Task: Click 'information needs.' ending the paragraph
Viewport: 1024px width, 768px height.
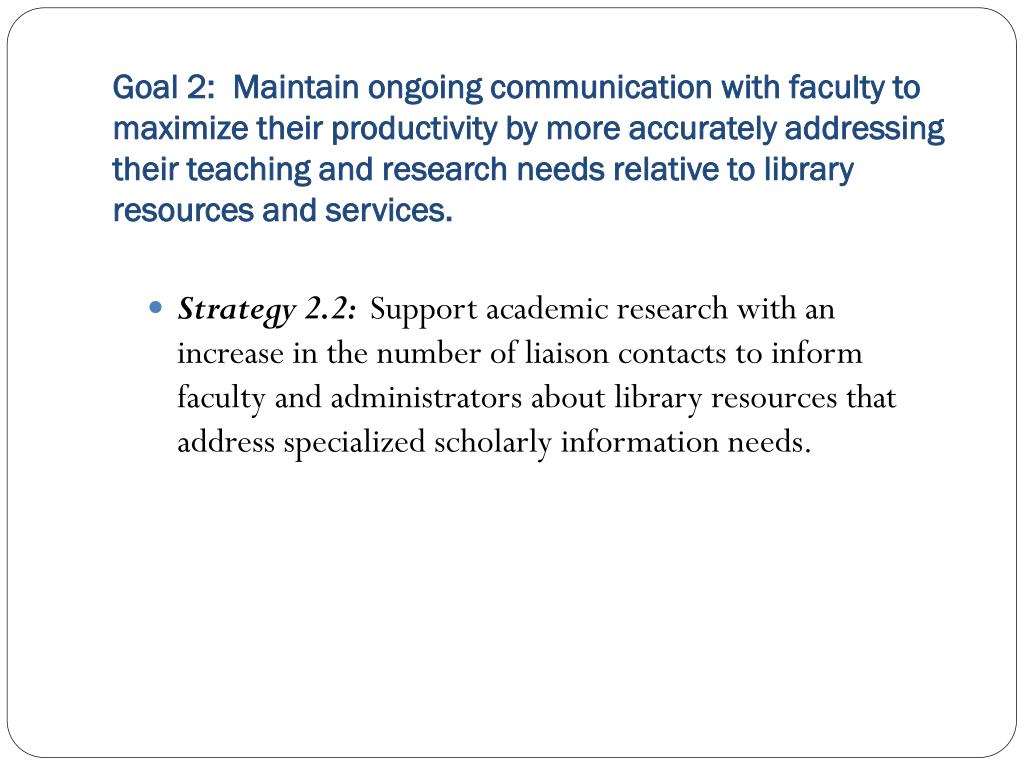Action: [686, 442]
